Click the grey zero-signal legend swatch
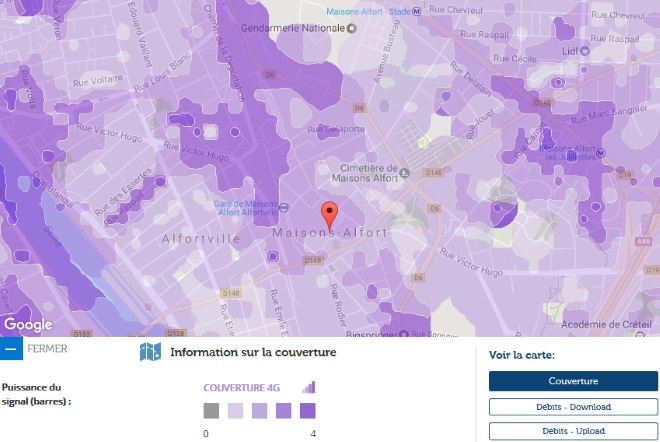Screen dimensions: 660x442 (211, 410)
